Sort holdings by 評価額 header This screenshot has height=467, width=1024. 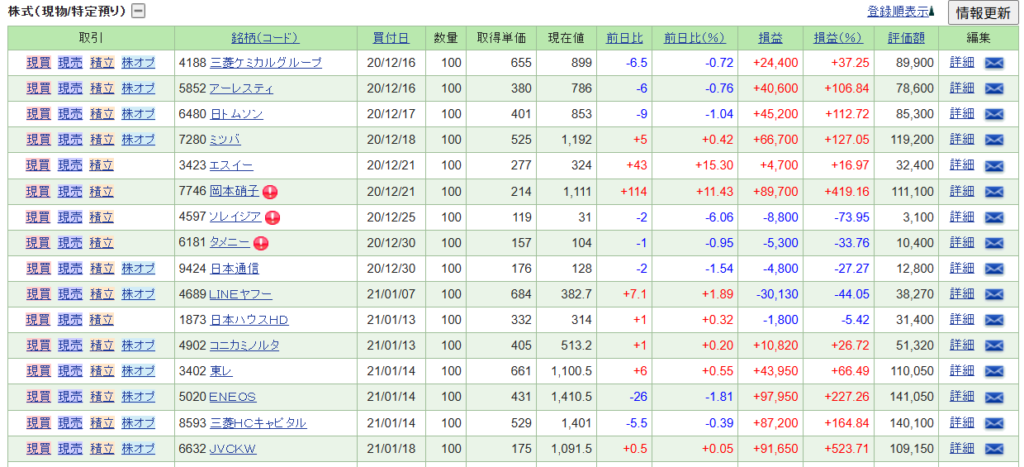click(907, 38)
